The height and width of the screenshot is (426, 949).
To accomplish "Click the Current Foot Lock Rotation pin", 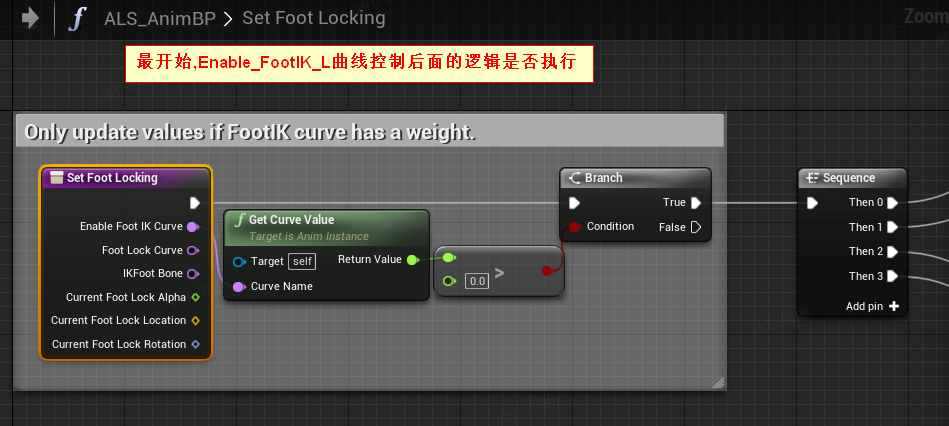I will click(x=195, y=345).
